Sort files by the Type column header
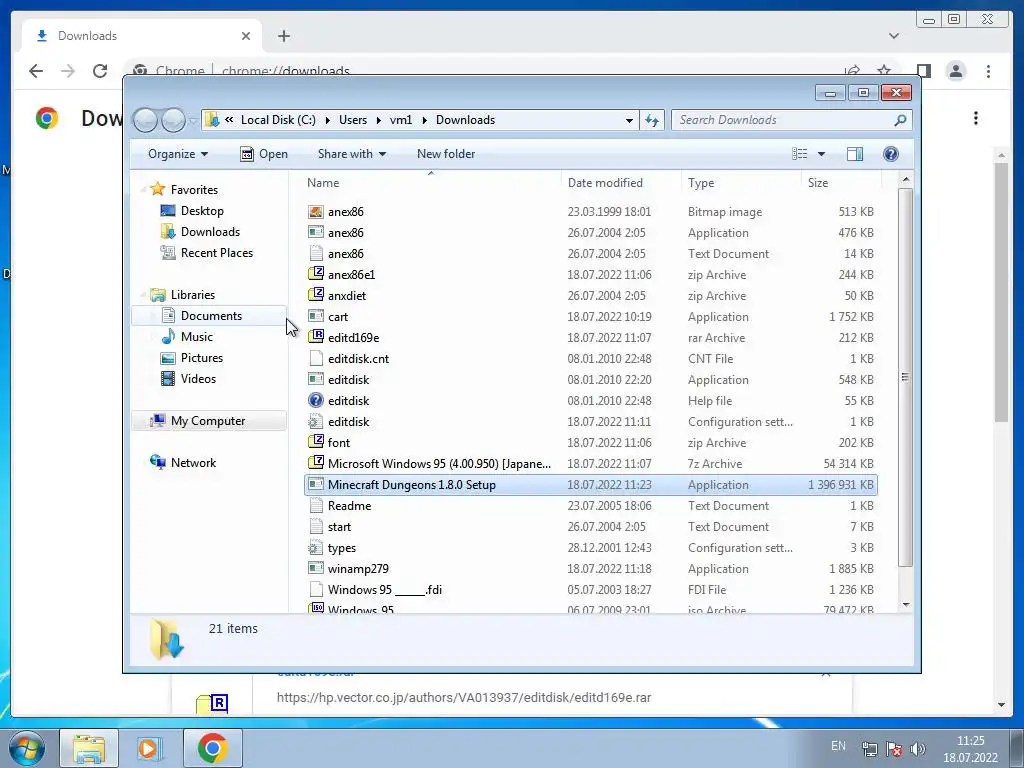1024x768 pixels. [x=741, y=183]
